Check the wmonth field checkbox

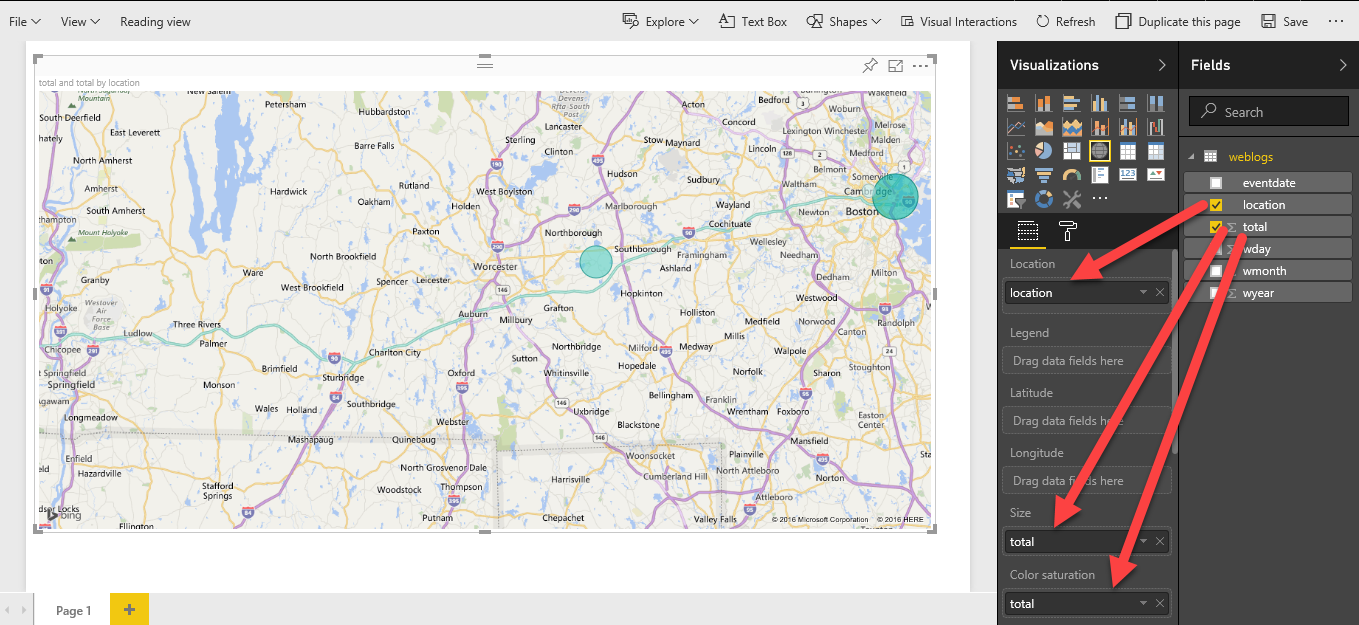pyautogui.click(x=1216, y=271)
